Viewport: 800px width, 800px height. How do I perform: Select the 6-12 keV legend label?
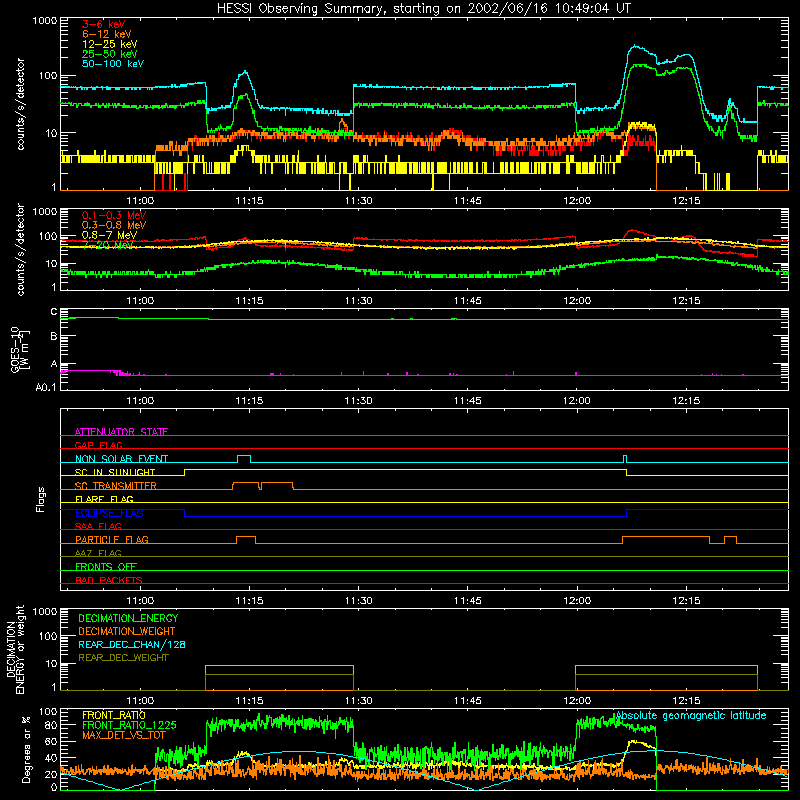(x=107, y=34)
